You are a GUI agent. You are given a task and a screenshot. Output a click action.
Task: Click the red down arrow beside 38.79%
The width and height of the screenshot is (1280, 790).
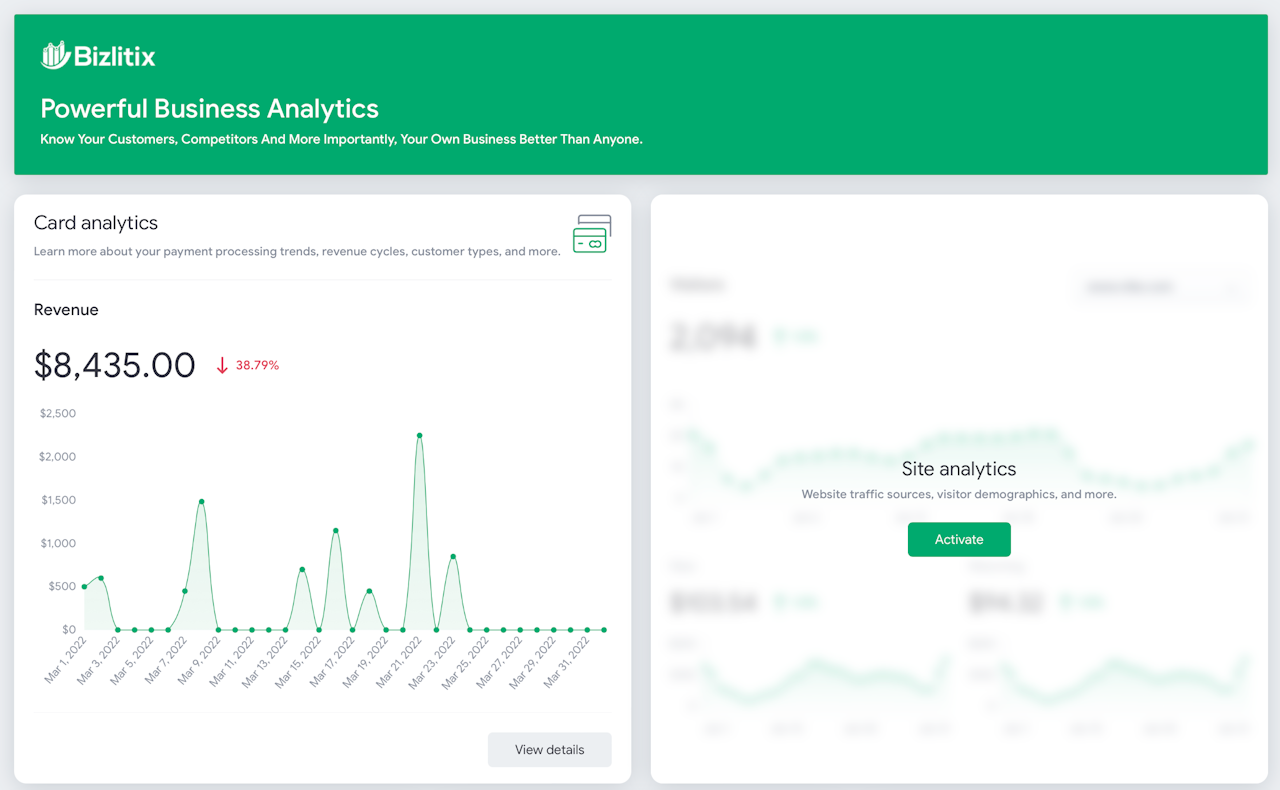click(x=222, y=366)
